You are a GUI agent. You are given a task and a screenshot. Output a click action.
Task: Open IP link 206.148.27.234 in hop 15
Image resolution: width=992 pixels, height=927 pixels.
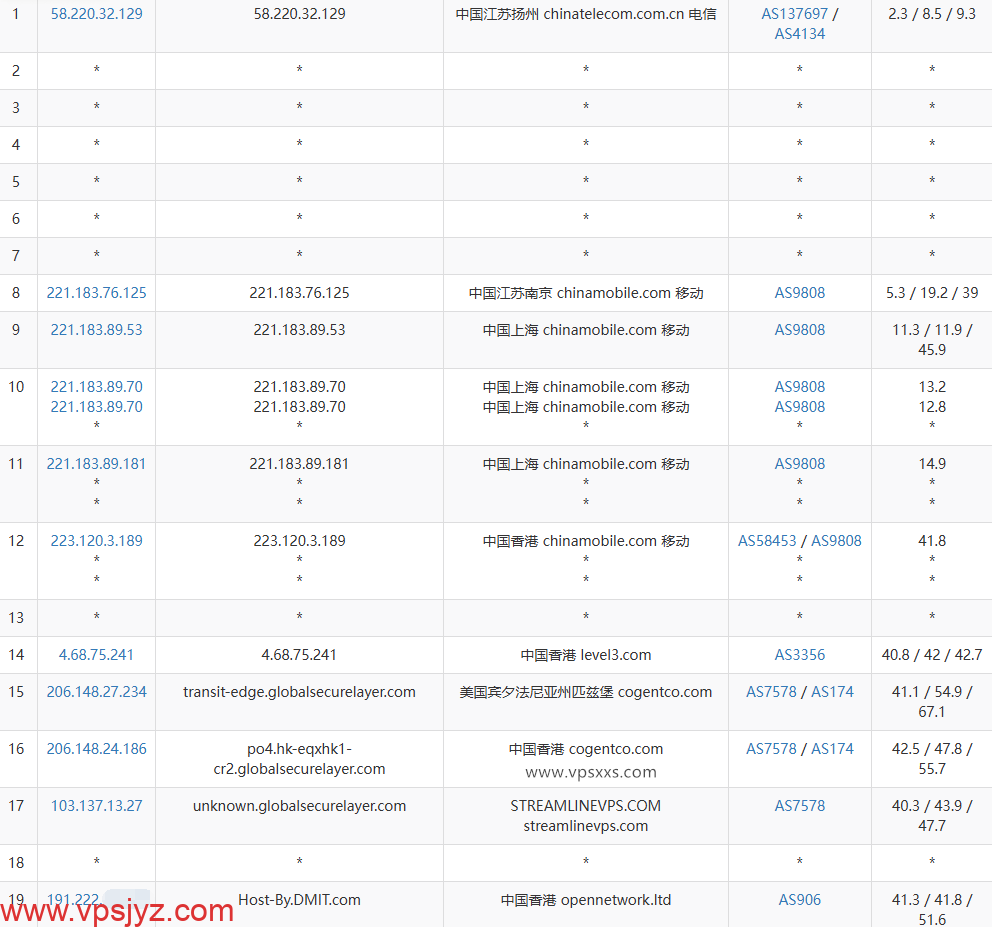(x=97, y=692)
